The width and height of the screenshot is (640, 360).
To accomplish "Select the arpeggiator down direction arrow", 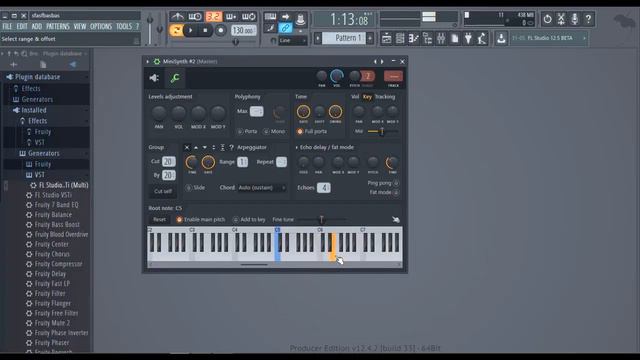I will 204,147.
